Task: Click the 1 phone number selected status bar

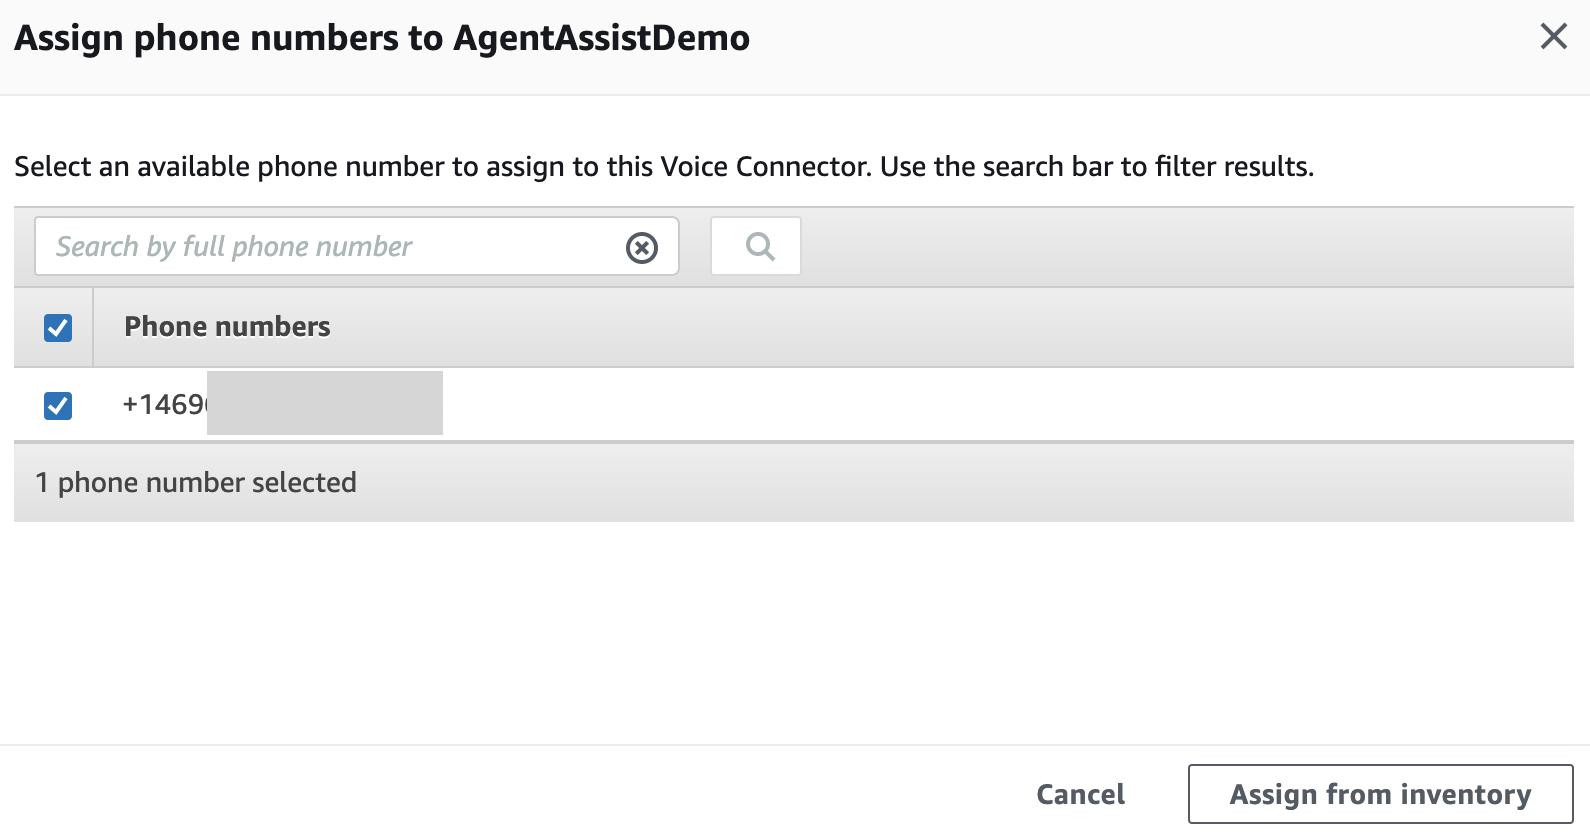Action: tap(794, 482)
